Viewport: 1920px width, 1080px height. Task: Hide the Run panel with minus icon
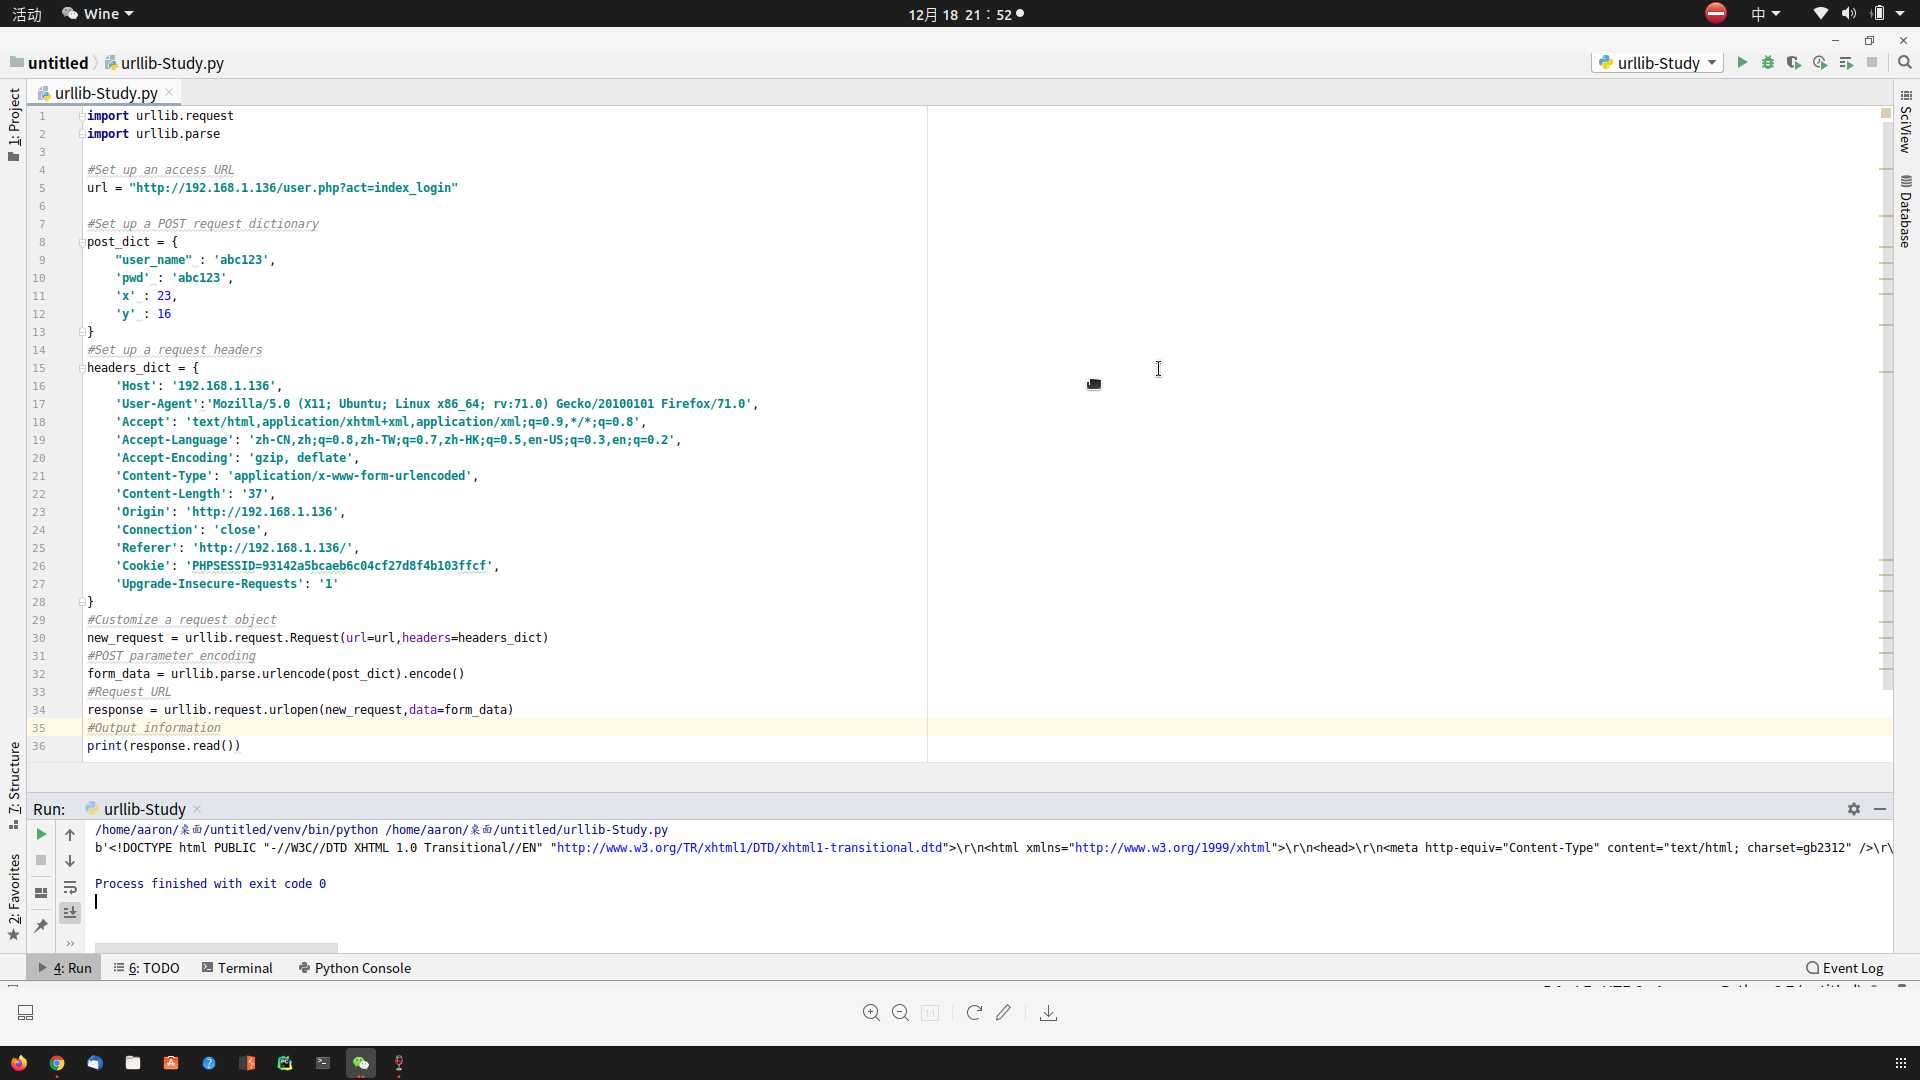1880,808
